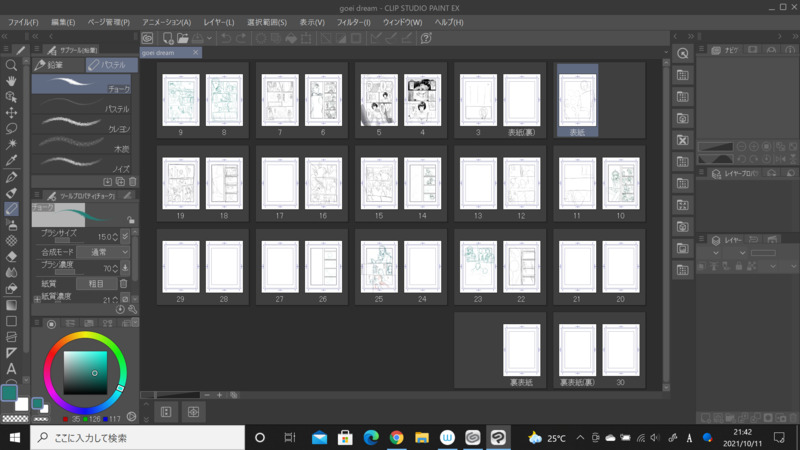Toggle the brush stroke preview lock

point(131,220)
